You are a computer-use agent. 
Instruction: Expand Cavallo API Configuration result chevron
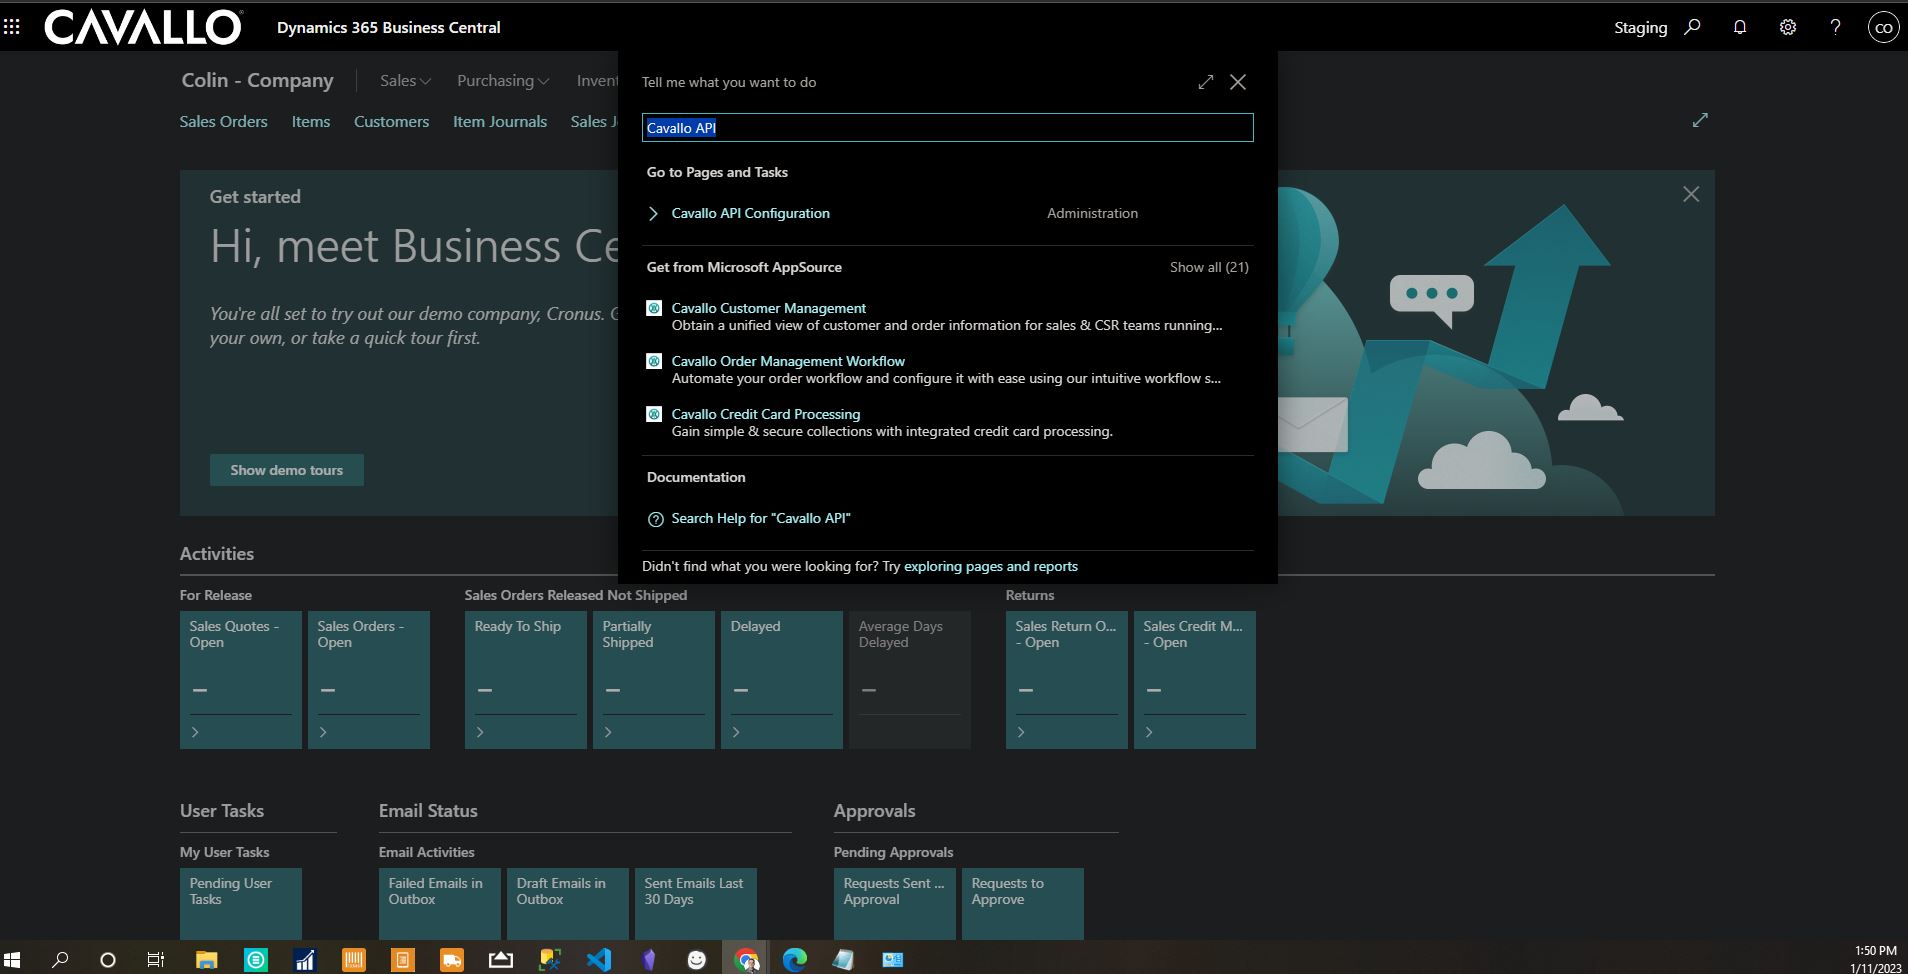(653, 213)
